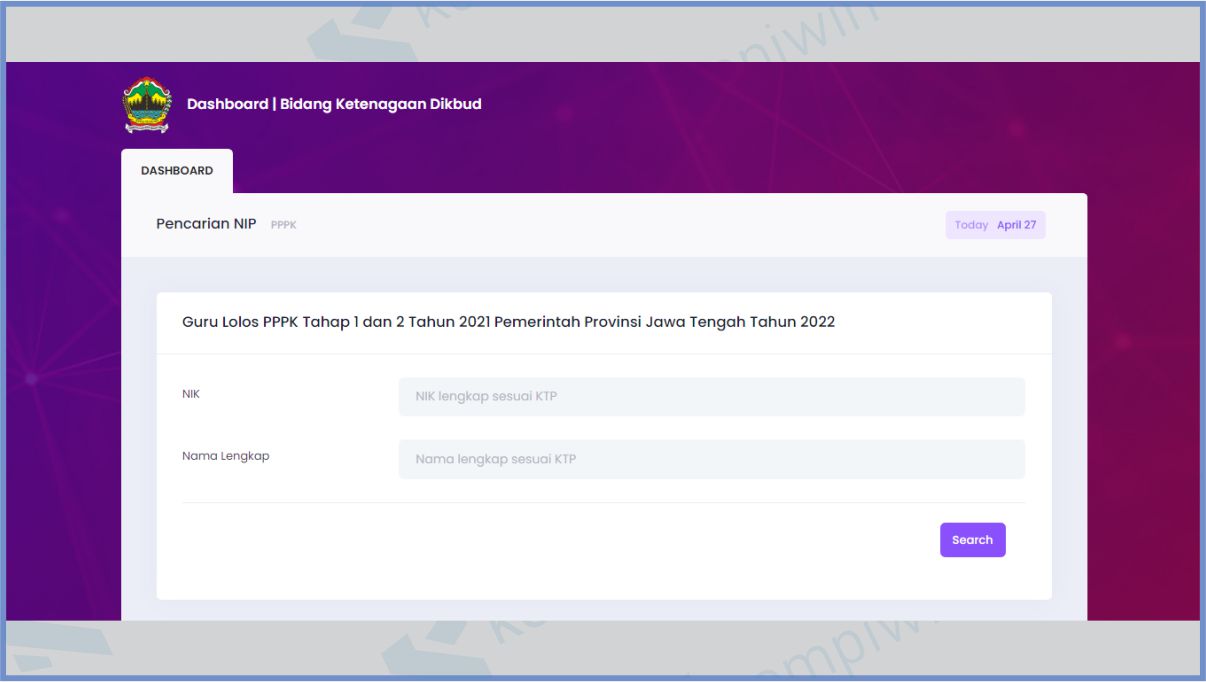The image size is (1206, 682).
Task: Focus the 'NIK lengkap sesuai KTP' input
Action: point(711,397)
